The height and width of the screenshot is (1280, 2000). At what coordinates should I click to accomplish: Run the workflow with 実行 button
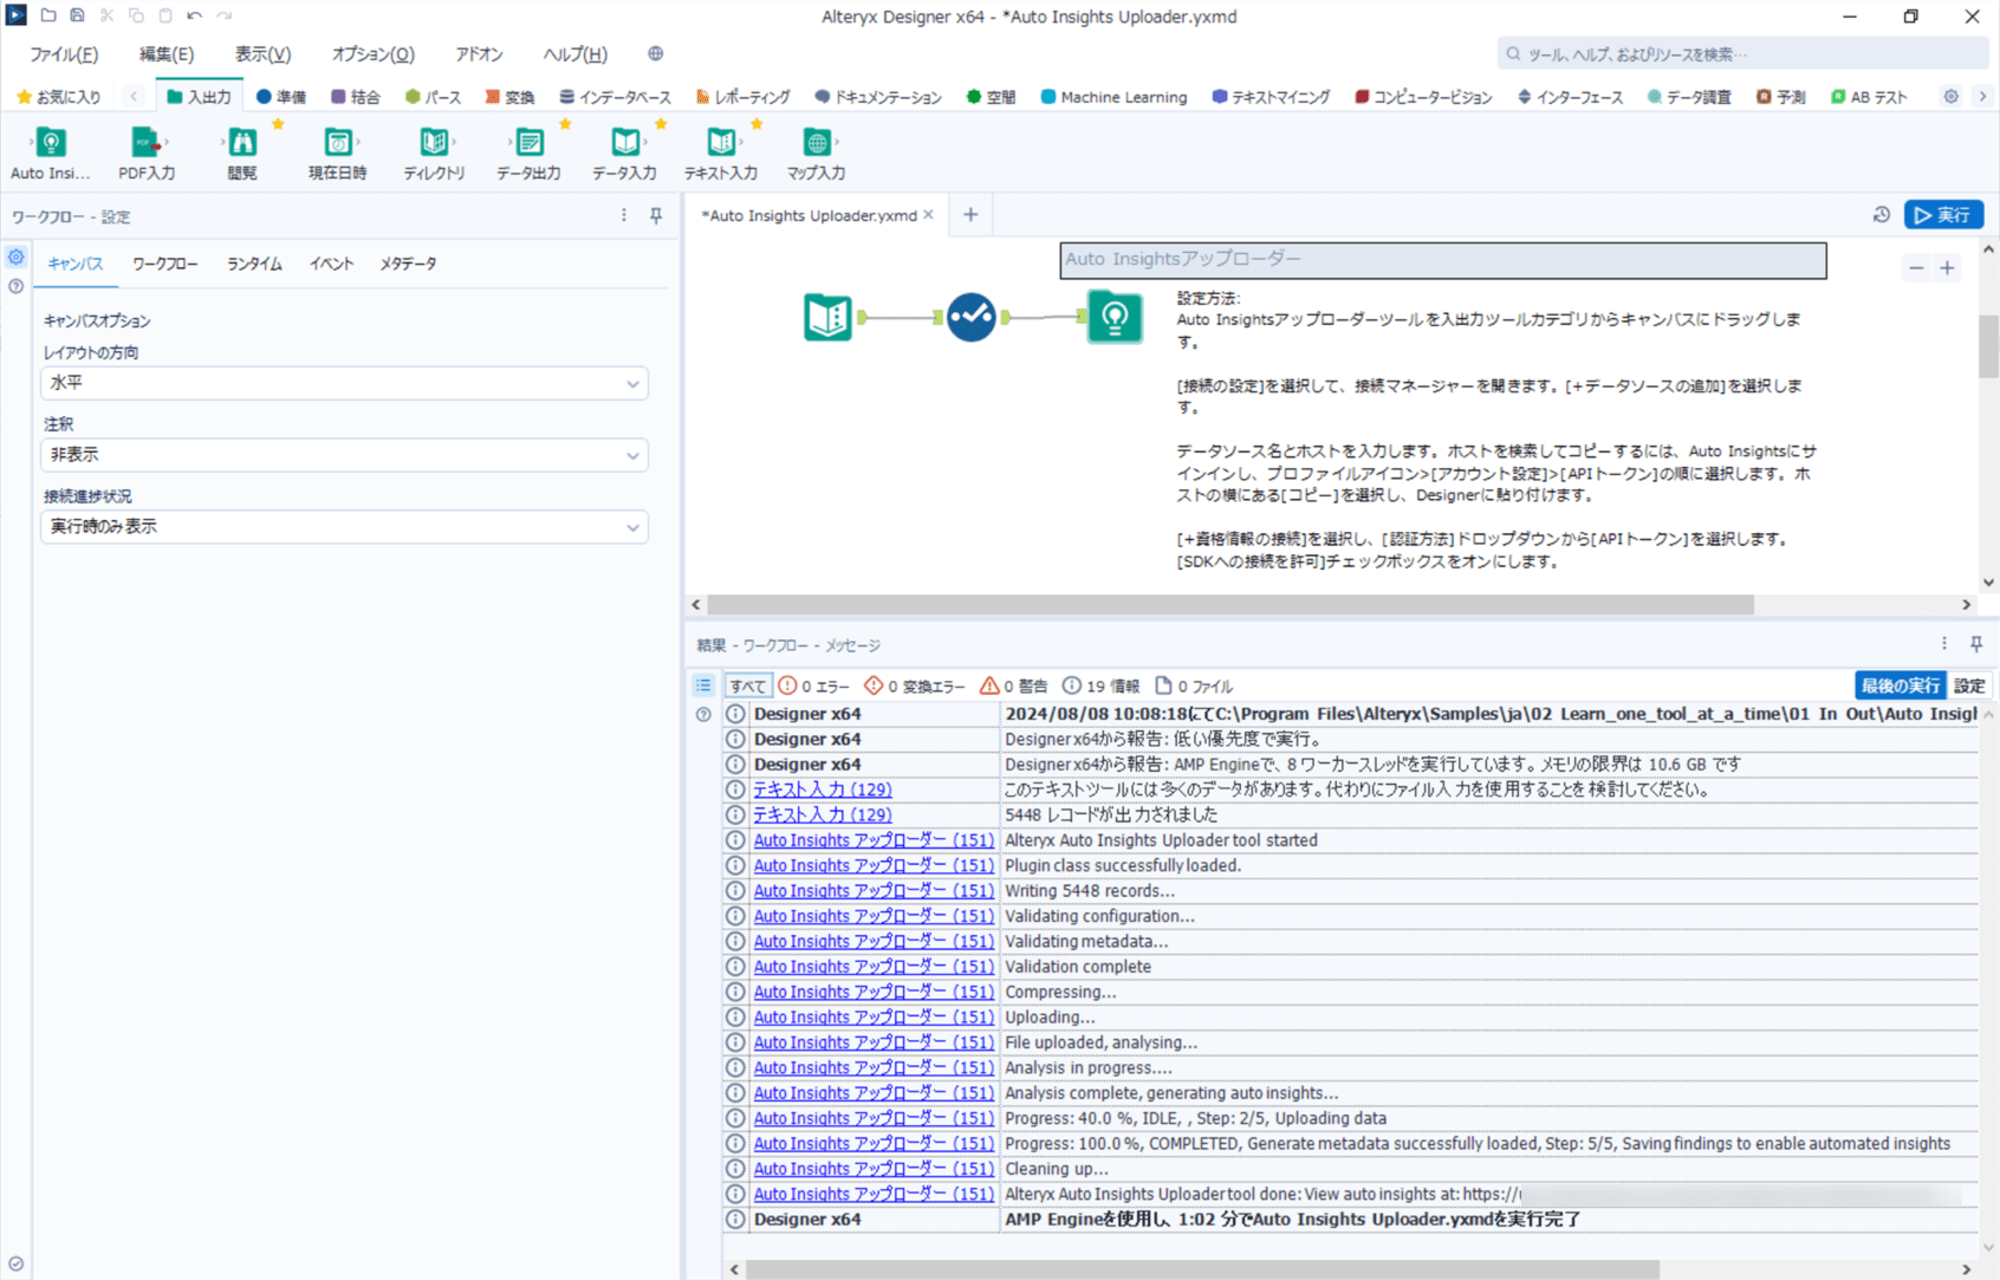coord(1943,215)
